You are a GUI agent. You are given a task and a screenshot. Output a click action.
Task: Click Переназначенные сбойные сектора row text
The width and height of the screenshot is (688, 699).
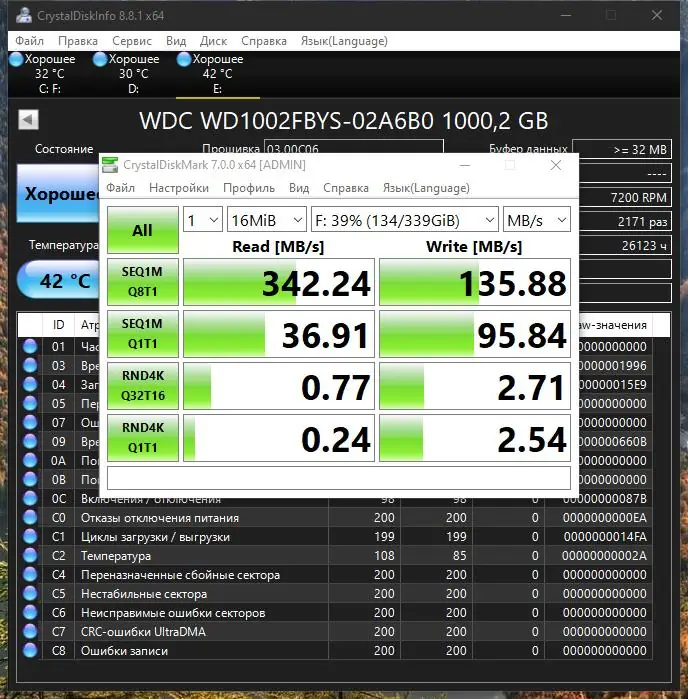tap(181, 575)
